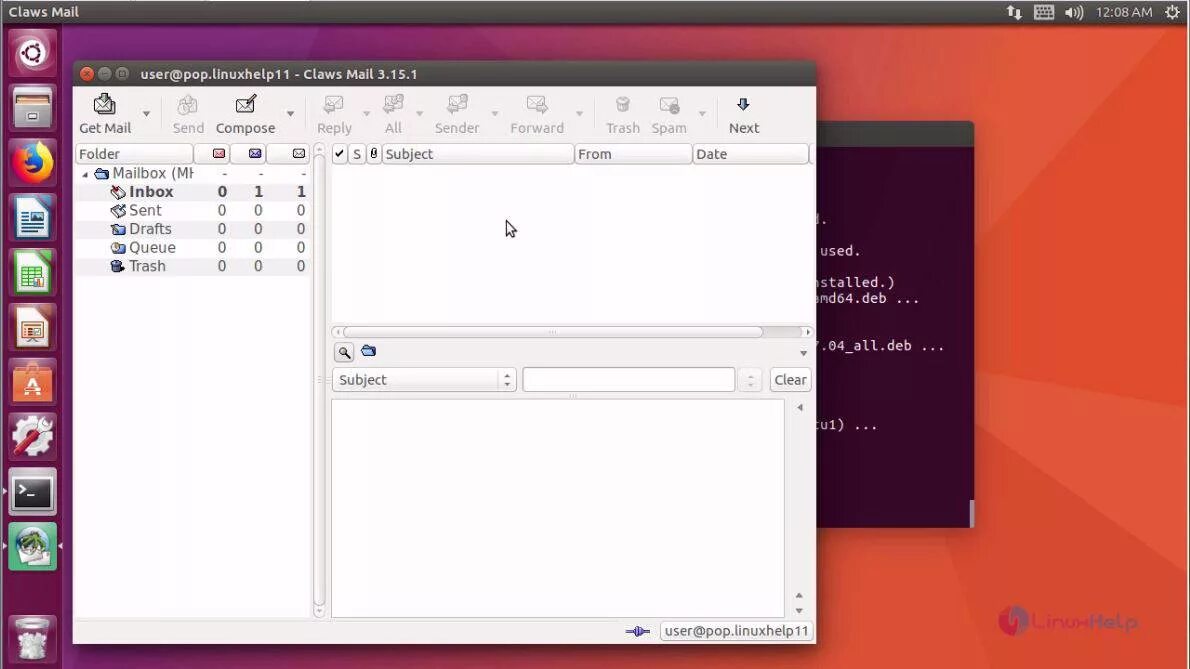Image resolution: width=1190 pixels, height=669 pixels.
Task: Open LibreOffice Impress from dock
Action: click(x=32, y=328)
